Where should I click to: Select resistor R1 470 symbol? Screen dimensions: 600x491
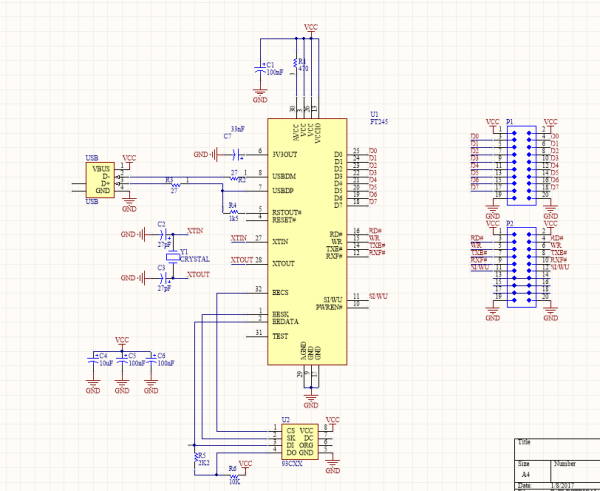pos(295,64)
